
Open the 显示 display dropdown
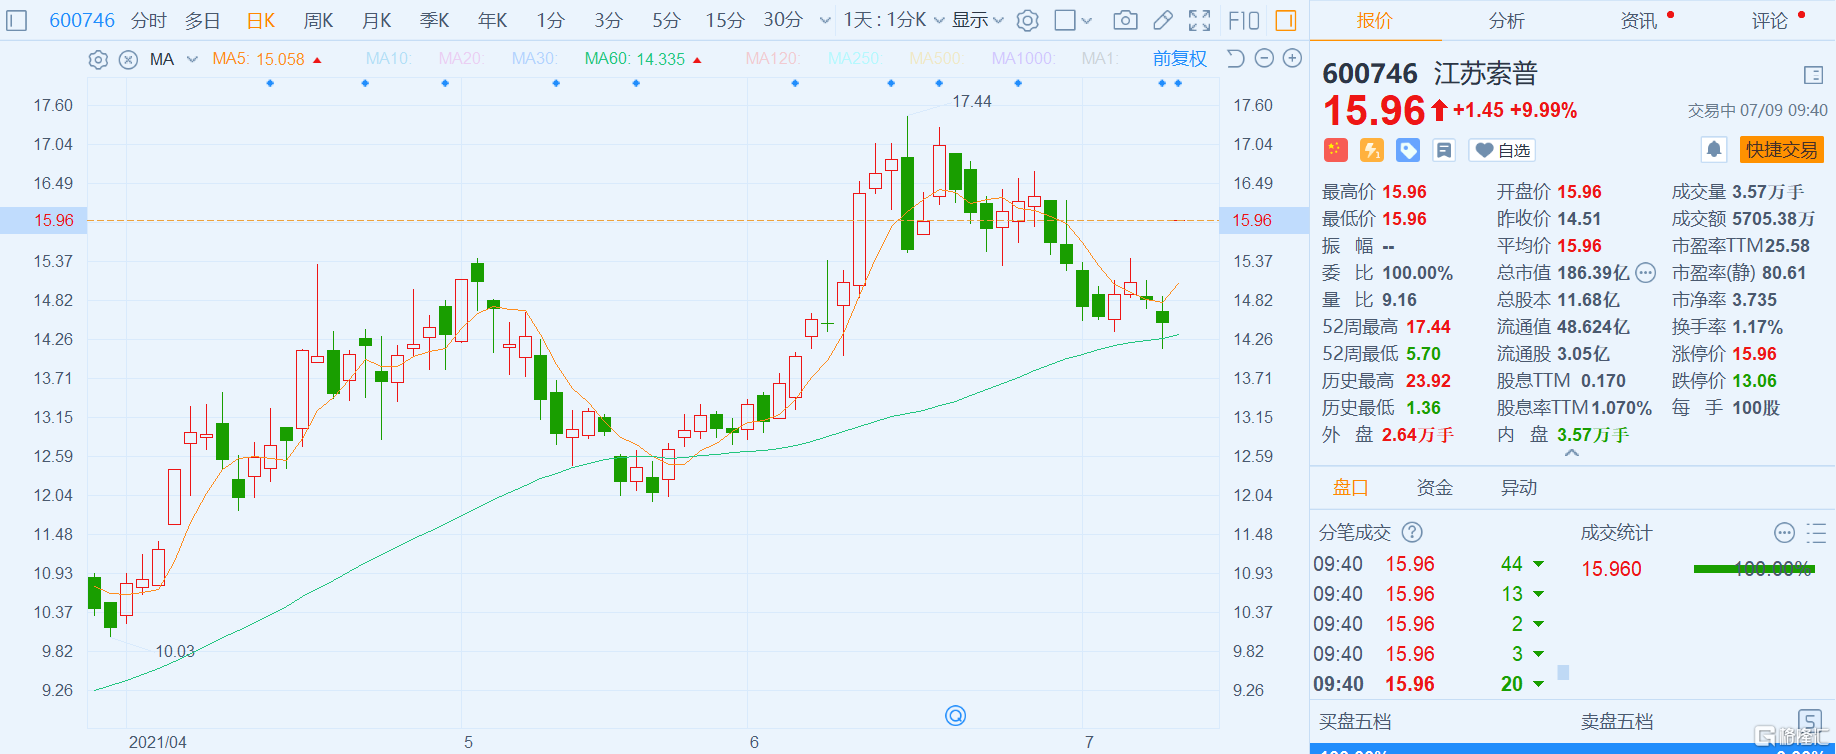click(977, 20)
